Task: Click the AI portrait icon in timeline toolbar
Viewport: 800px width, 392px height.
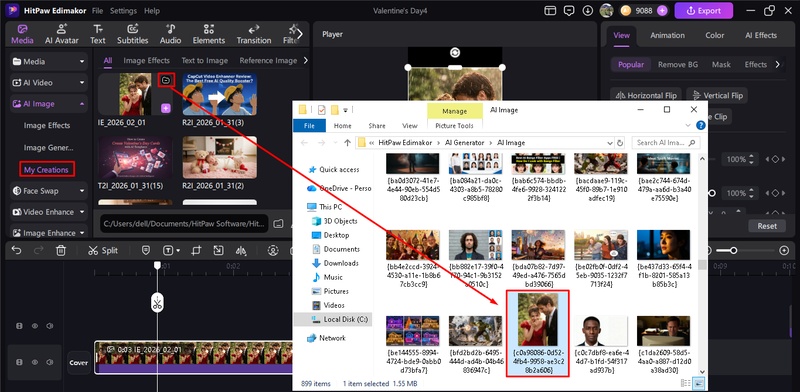Action: [273, 250]
